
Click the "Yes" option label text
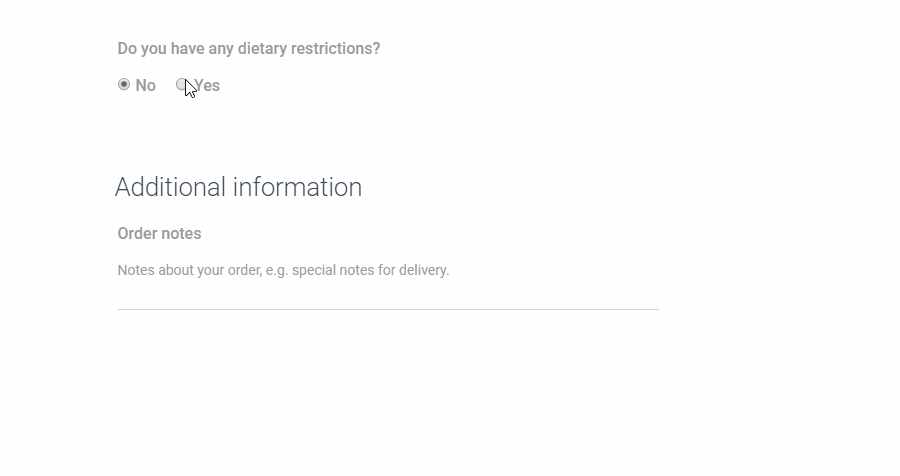point(209,86)
